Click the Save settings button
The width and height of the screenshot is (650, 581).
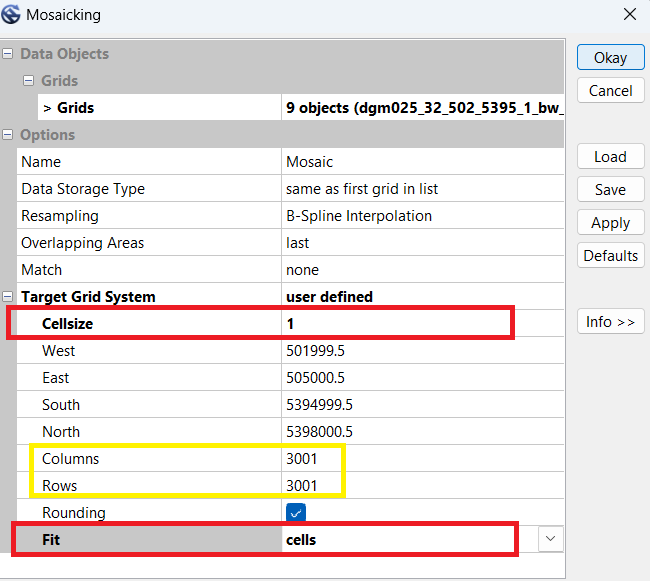click(x=610, y=190)
